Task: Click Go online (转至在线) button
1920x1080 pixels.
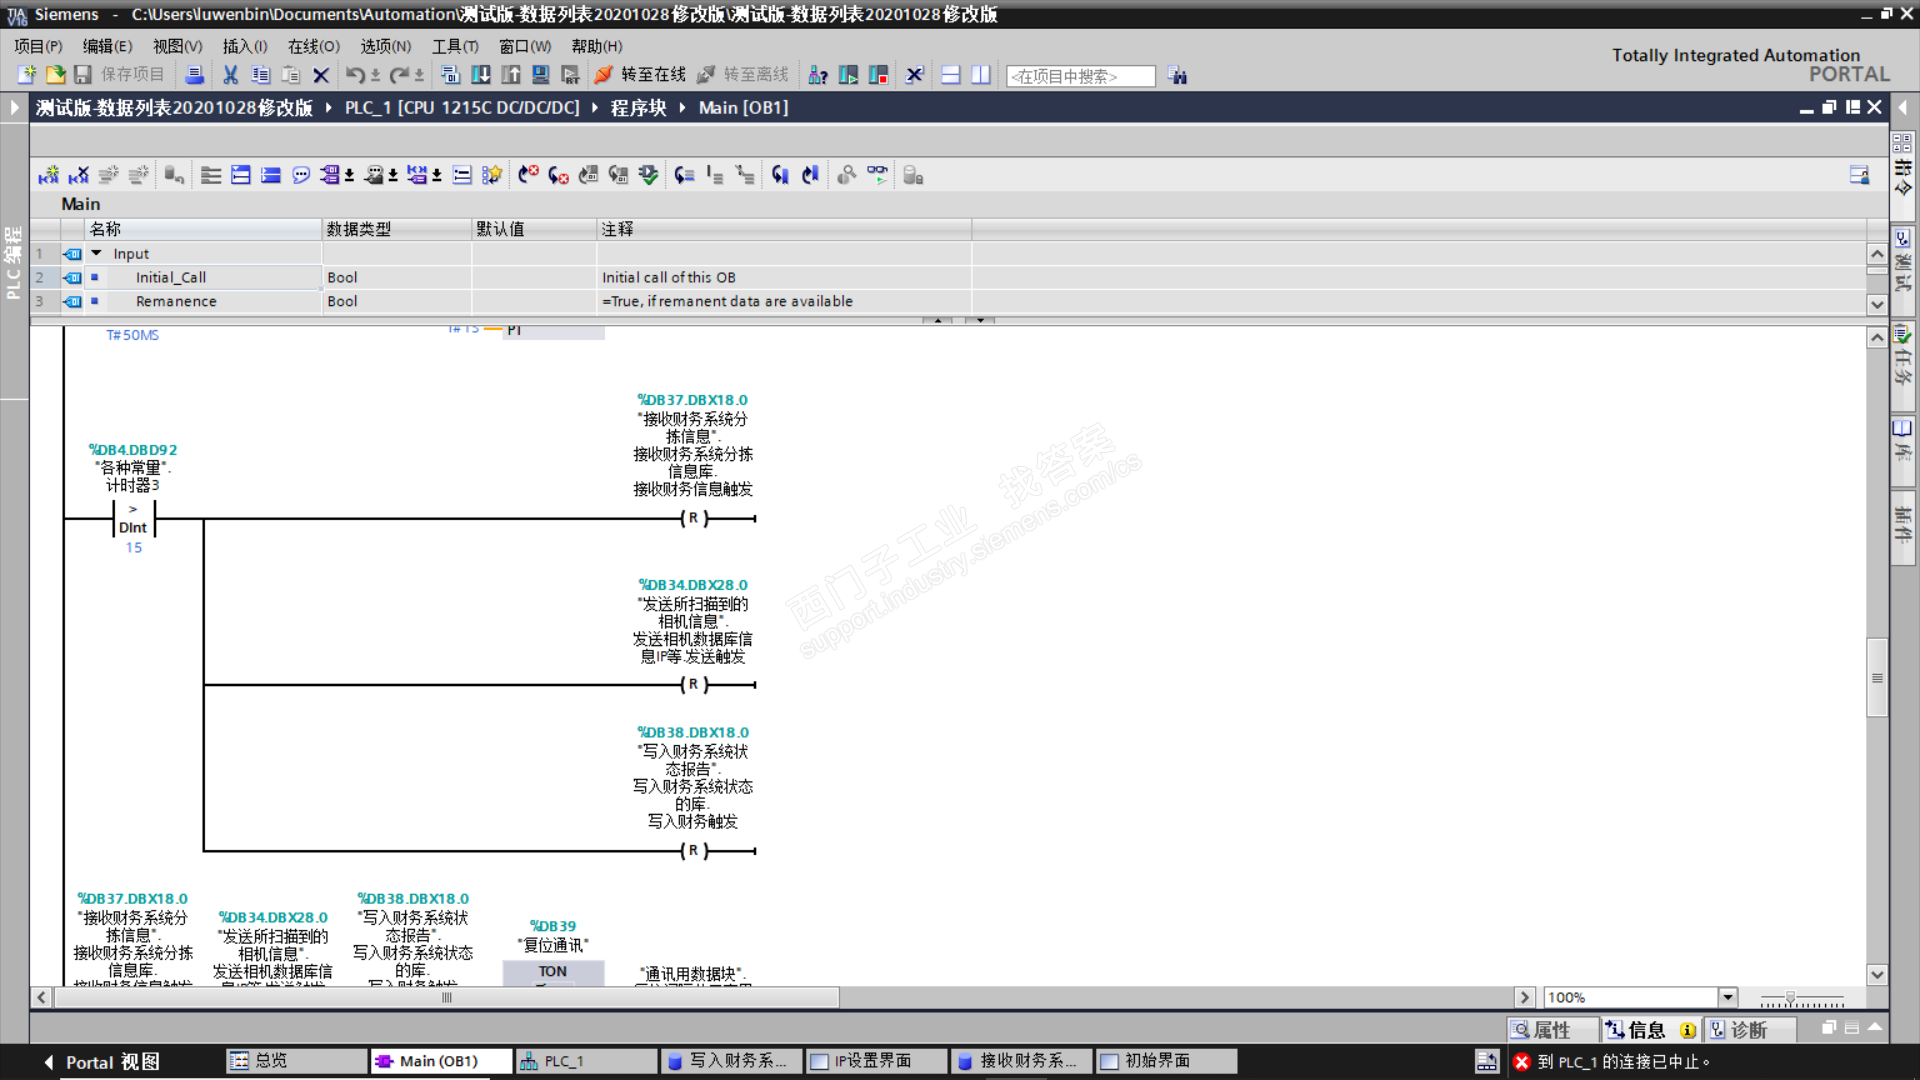Action: pos(640,75)
